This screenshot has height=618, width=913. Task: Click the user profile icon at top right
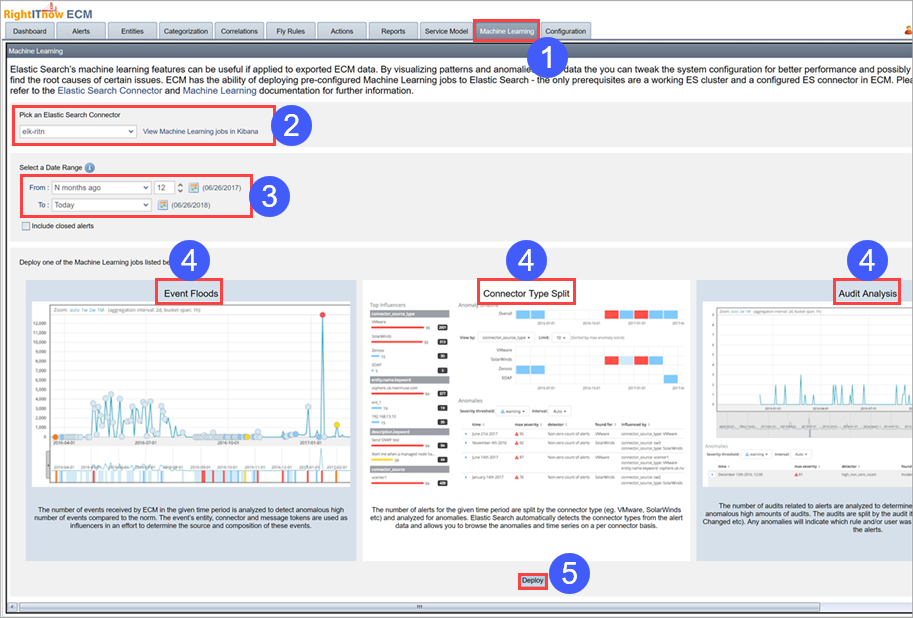[x=908, y=30]
